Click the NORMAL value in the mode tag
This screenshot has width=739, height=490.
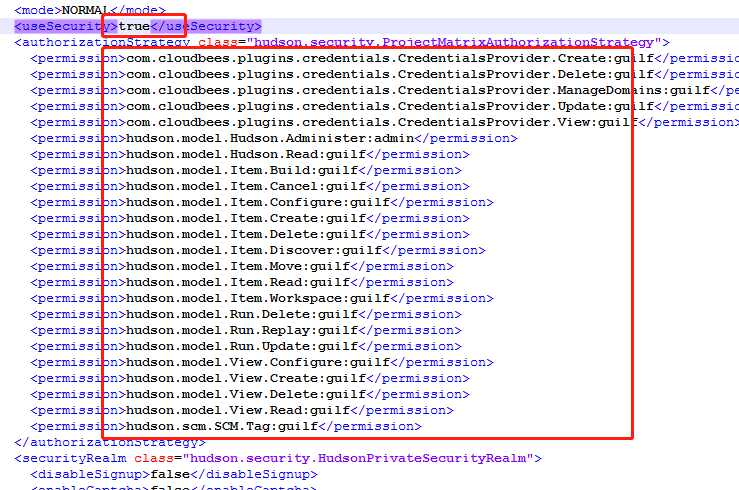point(86,10)
